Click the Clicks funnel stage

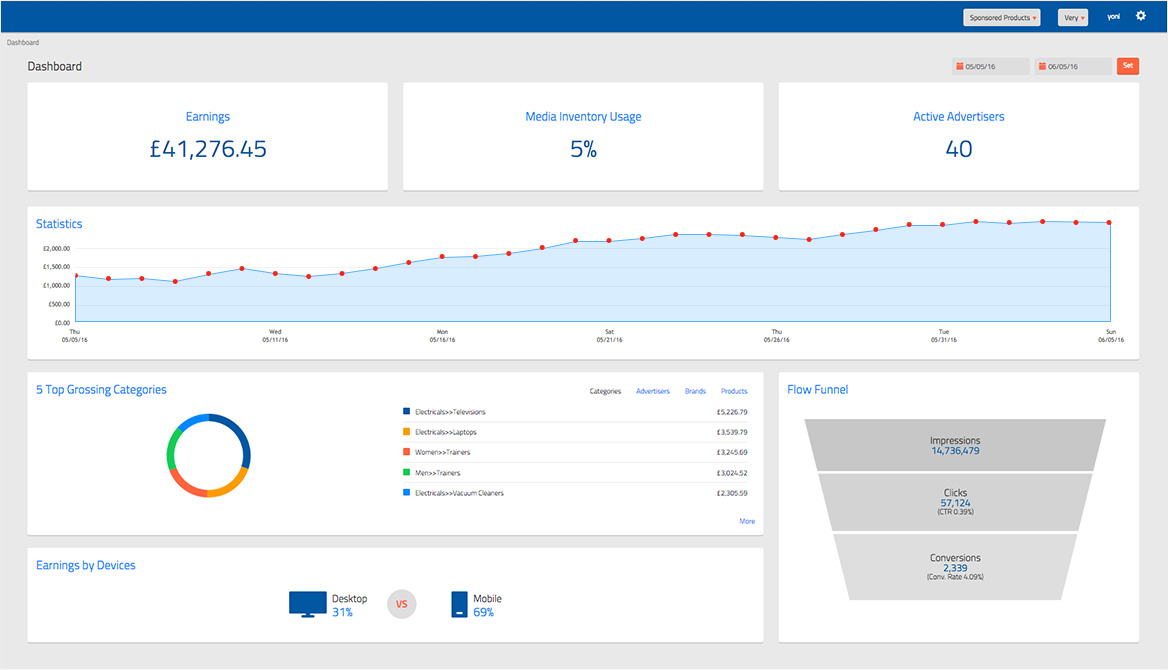955,502
